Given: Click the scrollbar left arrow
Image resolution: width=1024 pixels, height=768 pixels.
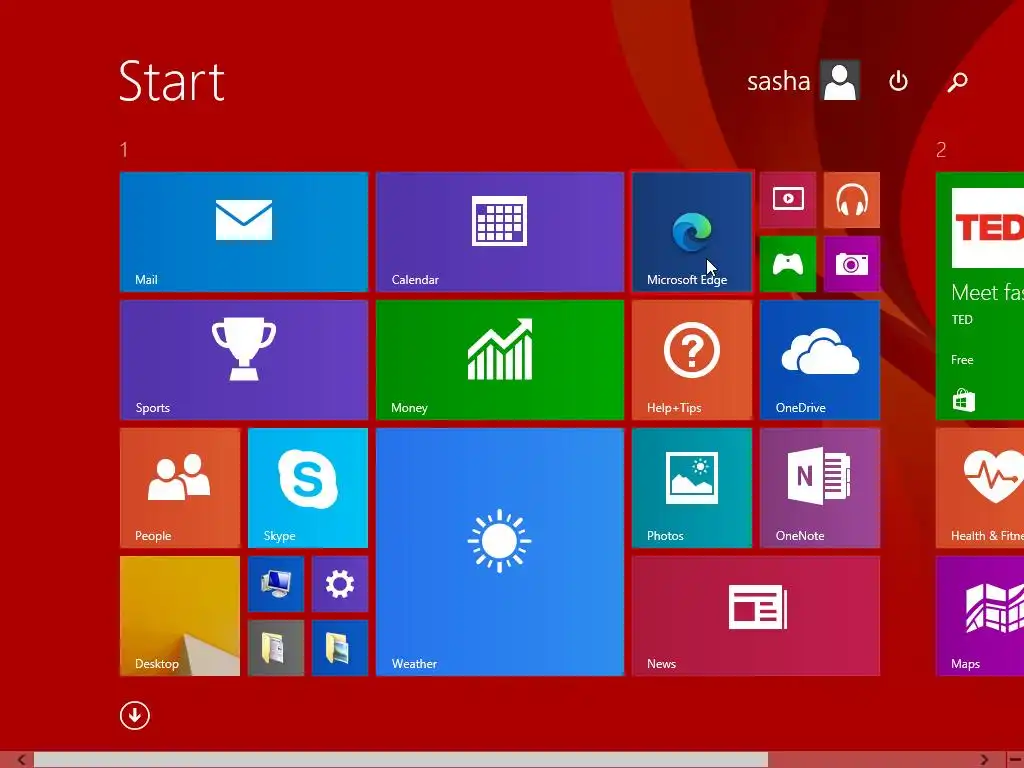Looking at the screenshot, I should 22,760.
